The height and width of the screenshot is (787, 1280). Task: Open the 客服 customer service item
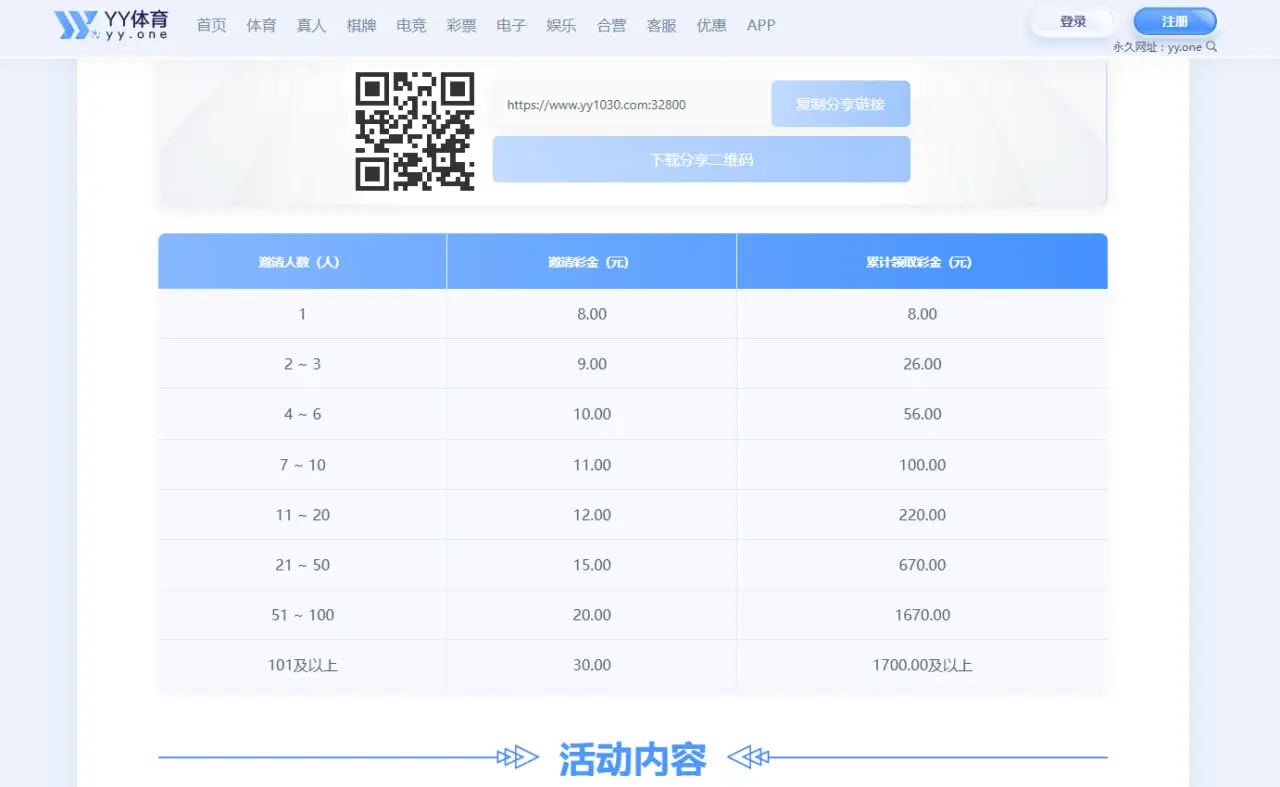pyautogui.click(x=661, y=26)
